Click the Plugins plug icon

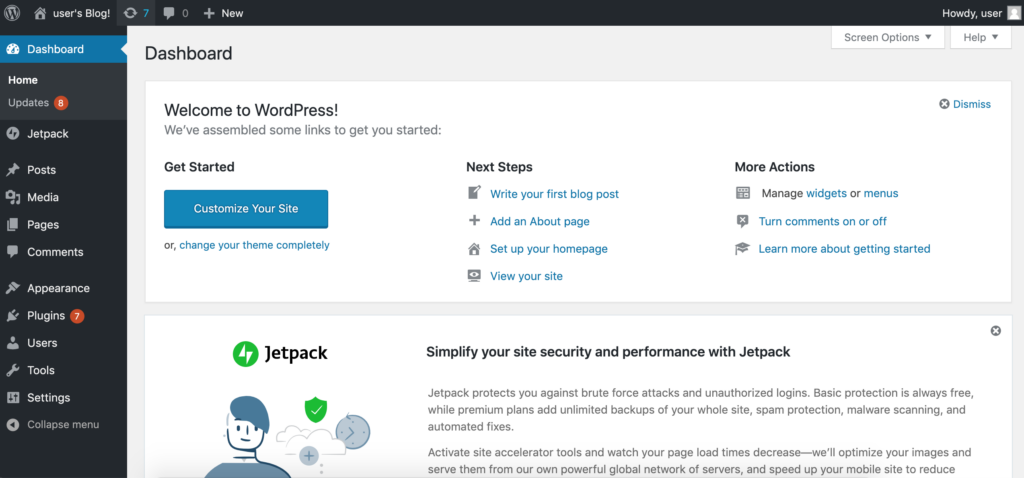click(12, 315)
